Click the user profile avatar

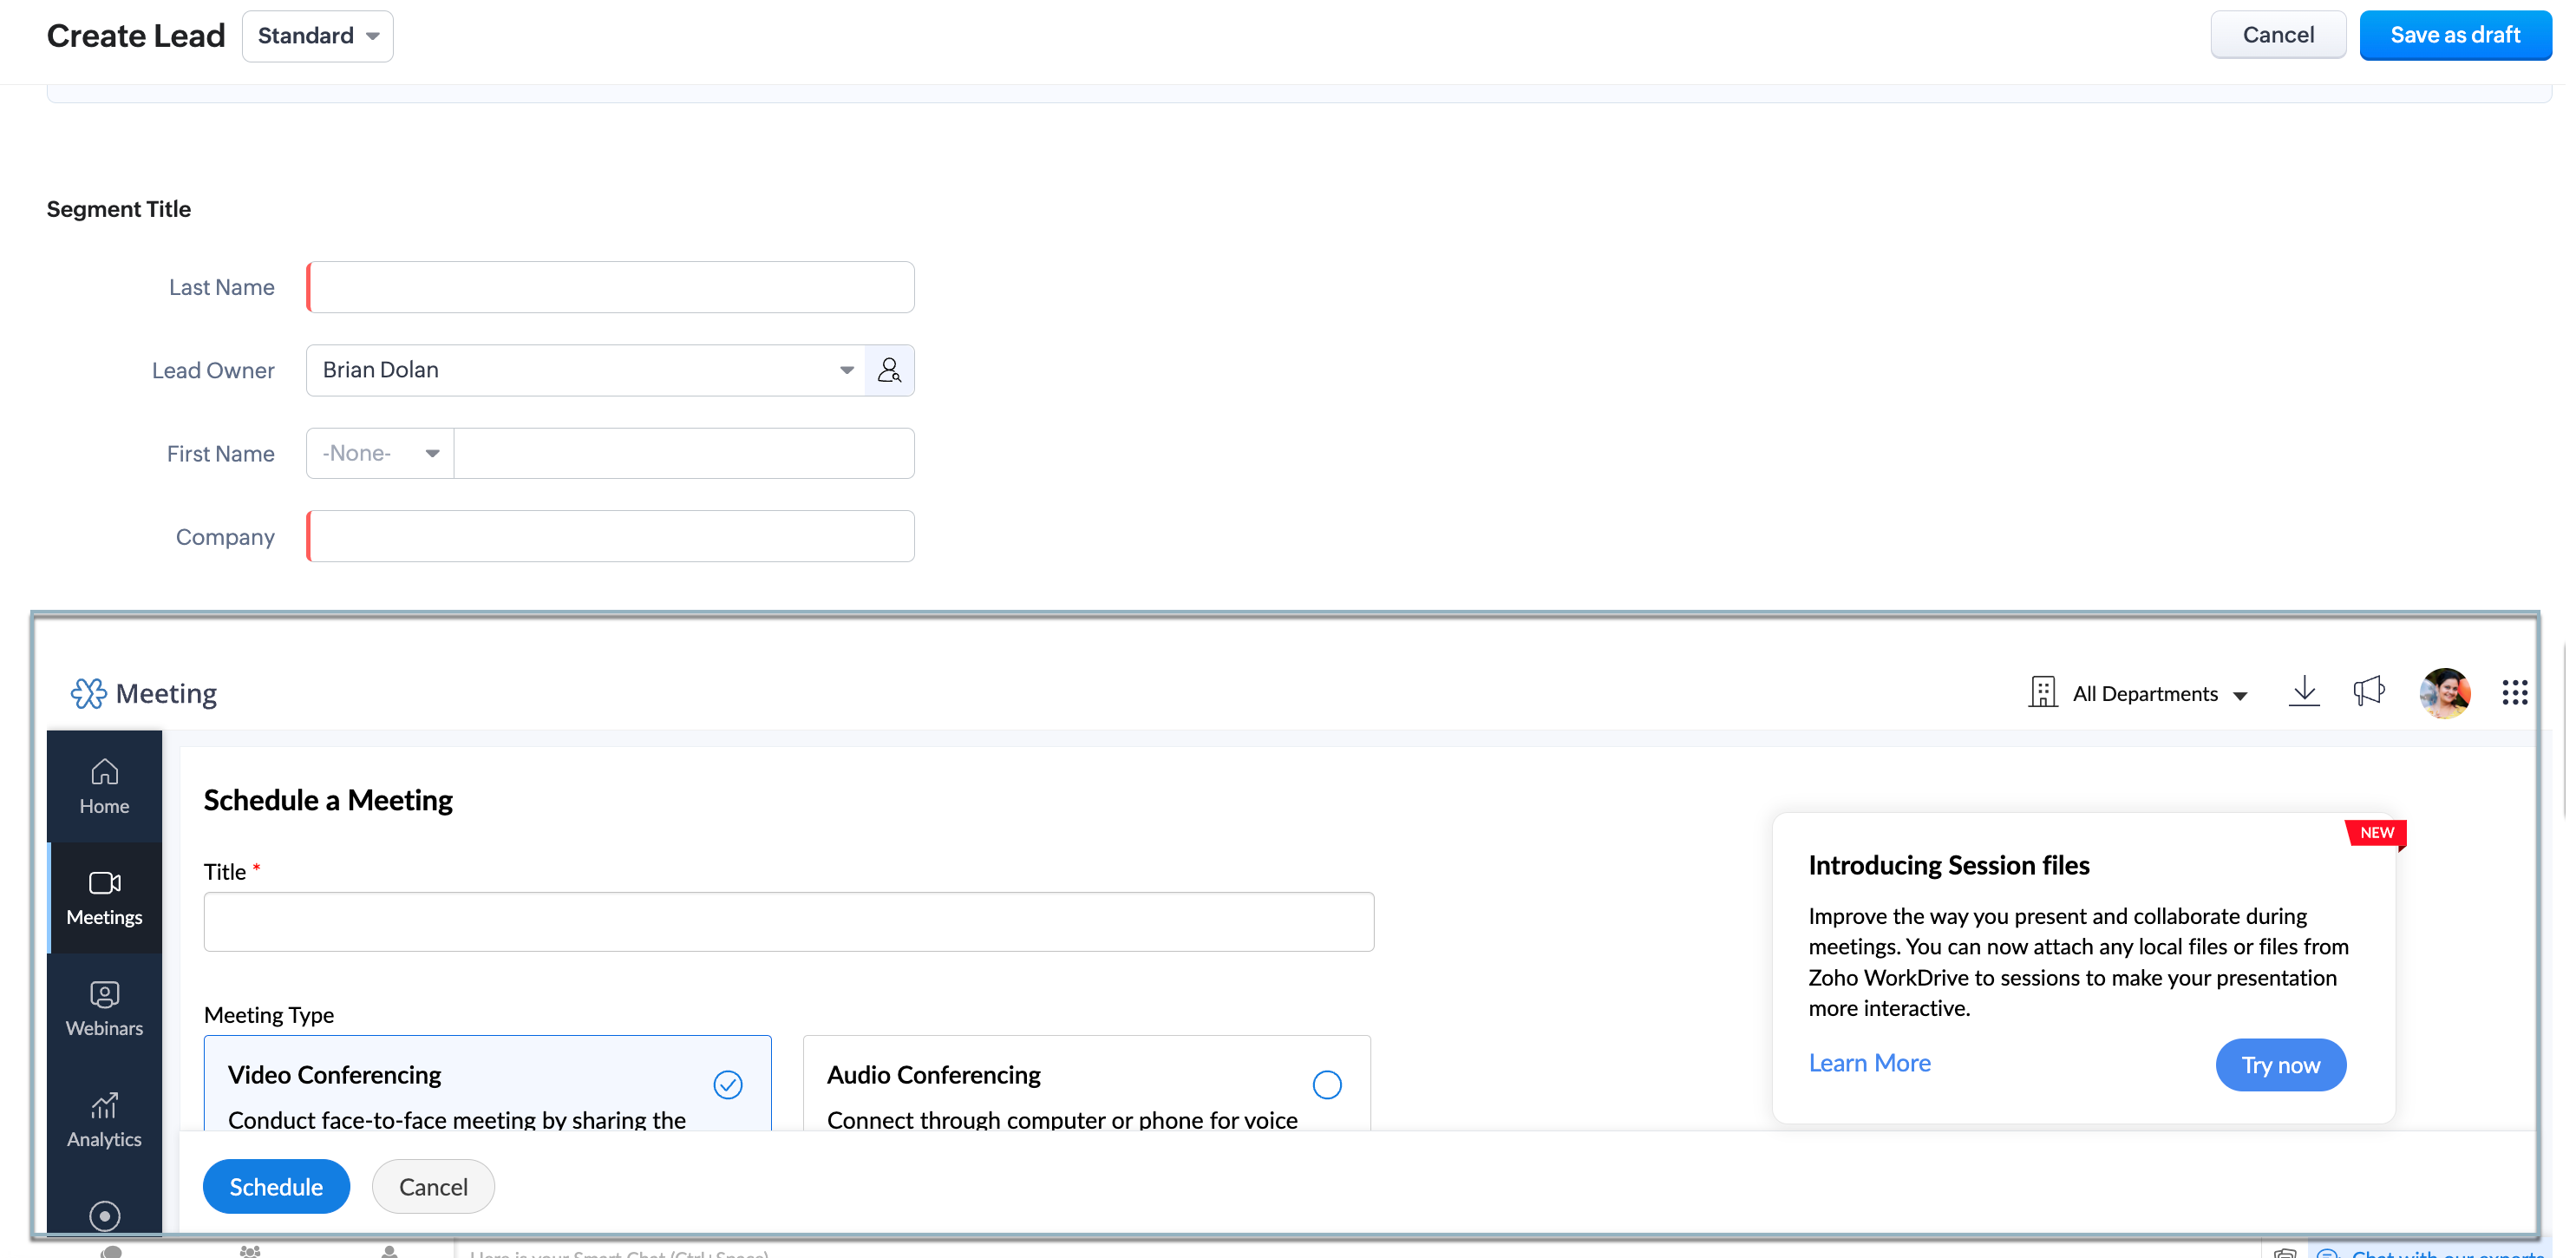pos(2444,692)
